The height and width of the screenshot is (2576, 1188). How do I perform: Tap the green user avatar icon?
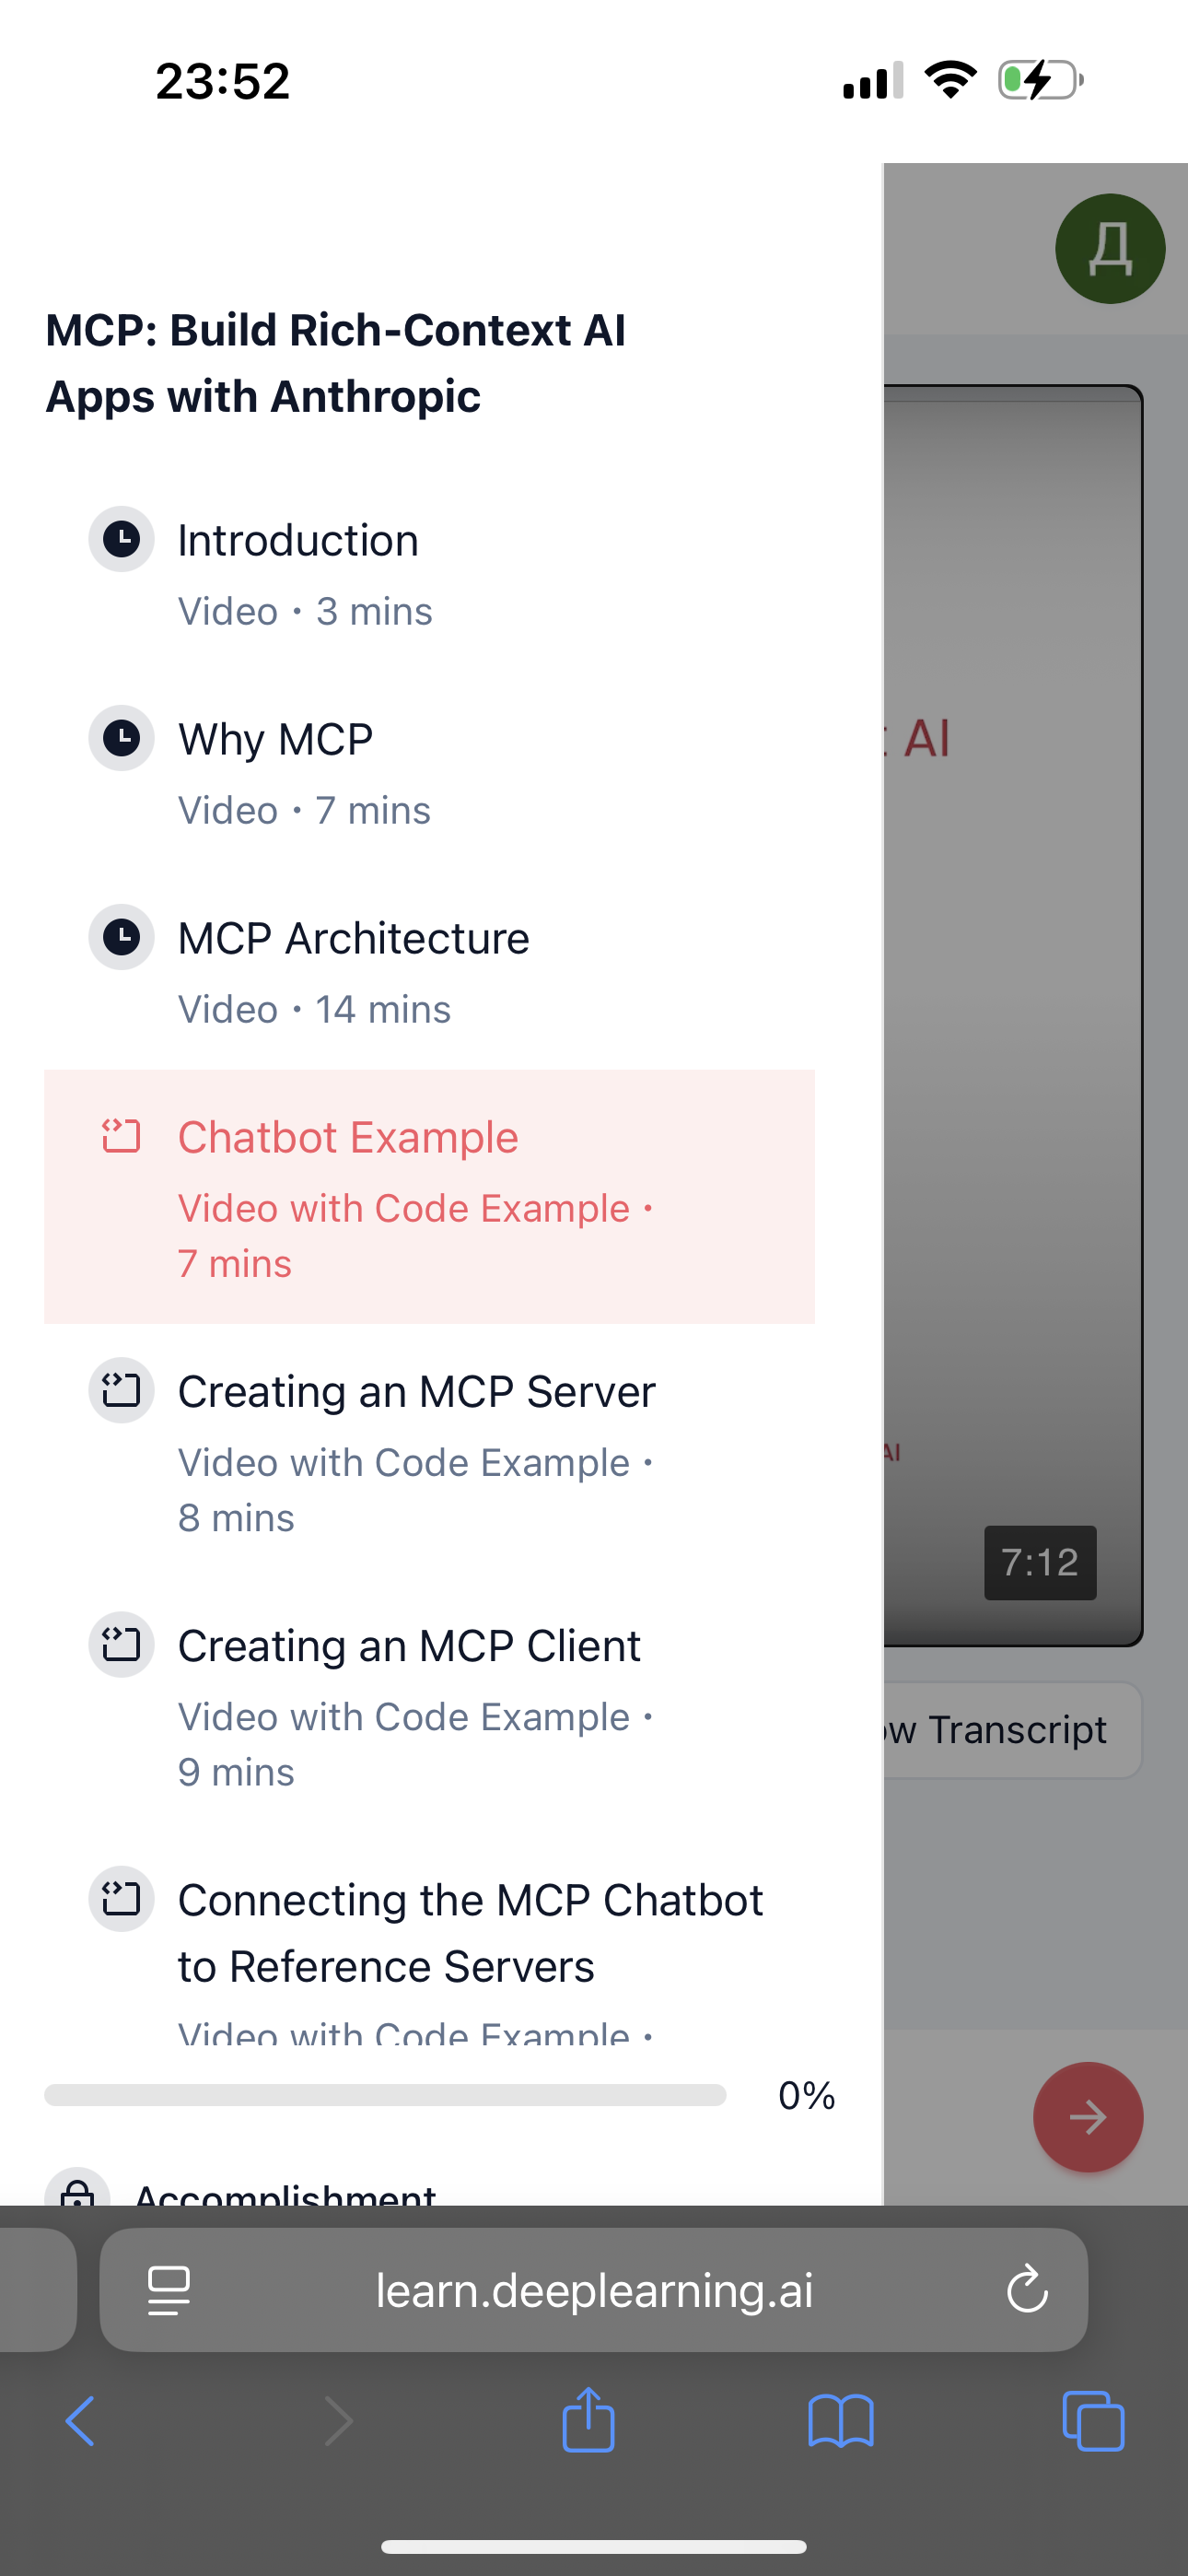click(1110, 249)
